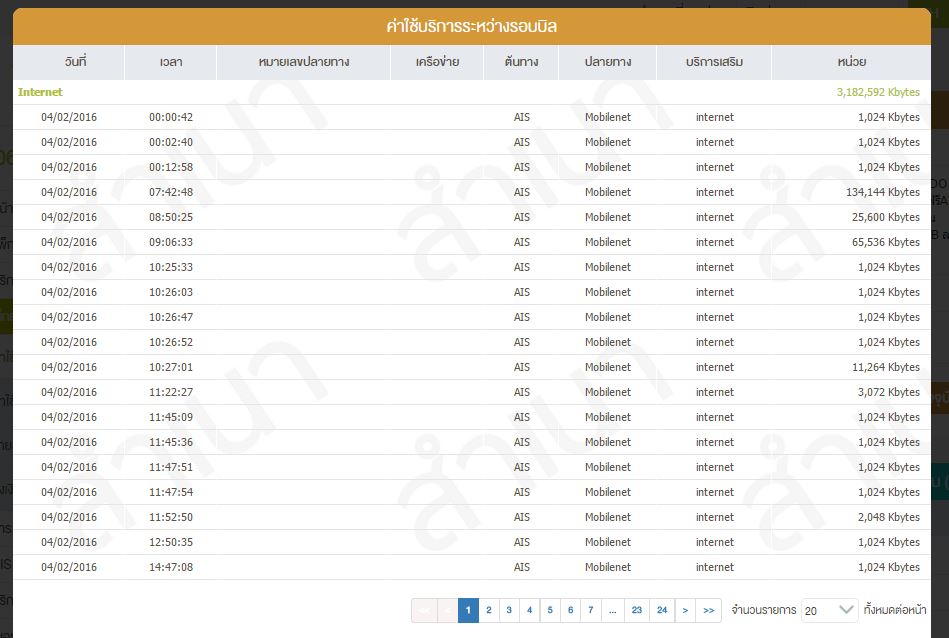The image size is (949, 638).
Task: Select current page 1 button
Action: tap(468, 610)
